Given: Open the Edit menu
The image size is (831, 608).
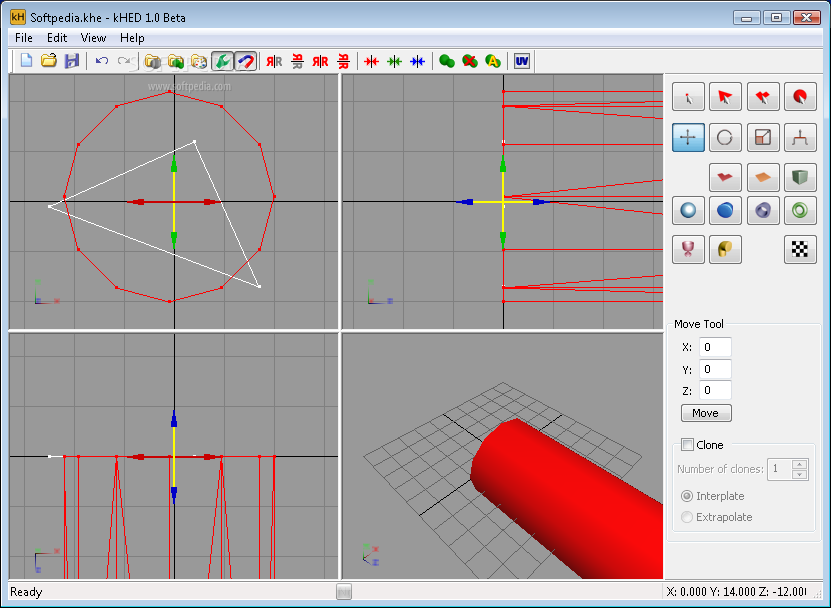Looking at the screenshot, I should (x=57, y=38).
